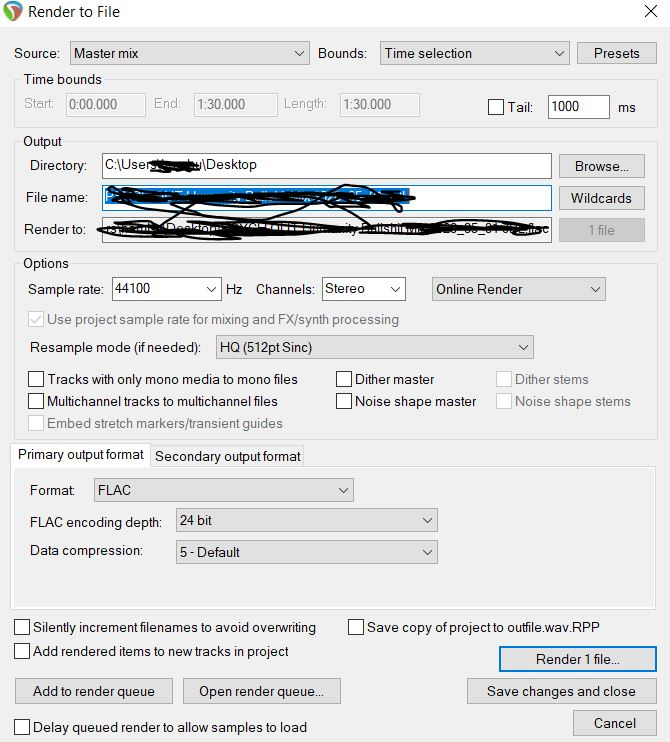This screenshot has width=670, height=742.
Task: Click Browse to choose output directory
Action: (601, 166)
